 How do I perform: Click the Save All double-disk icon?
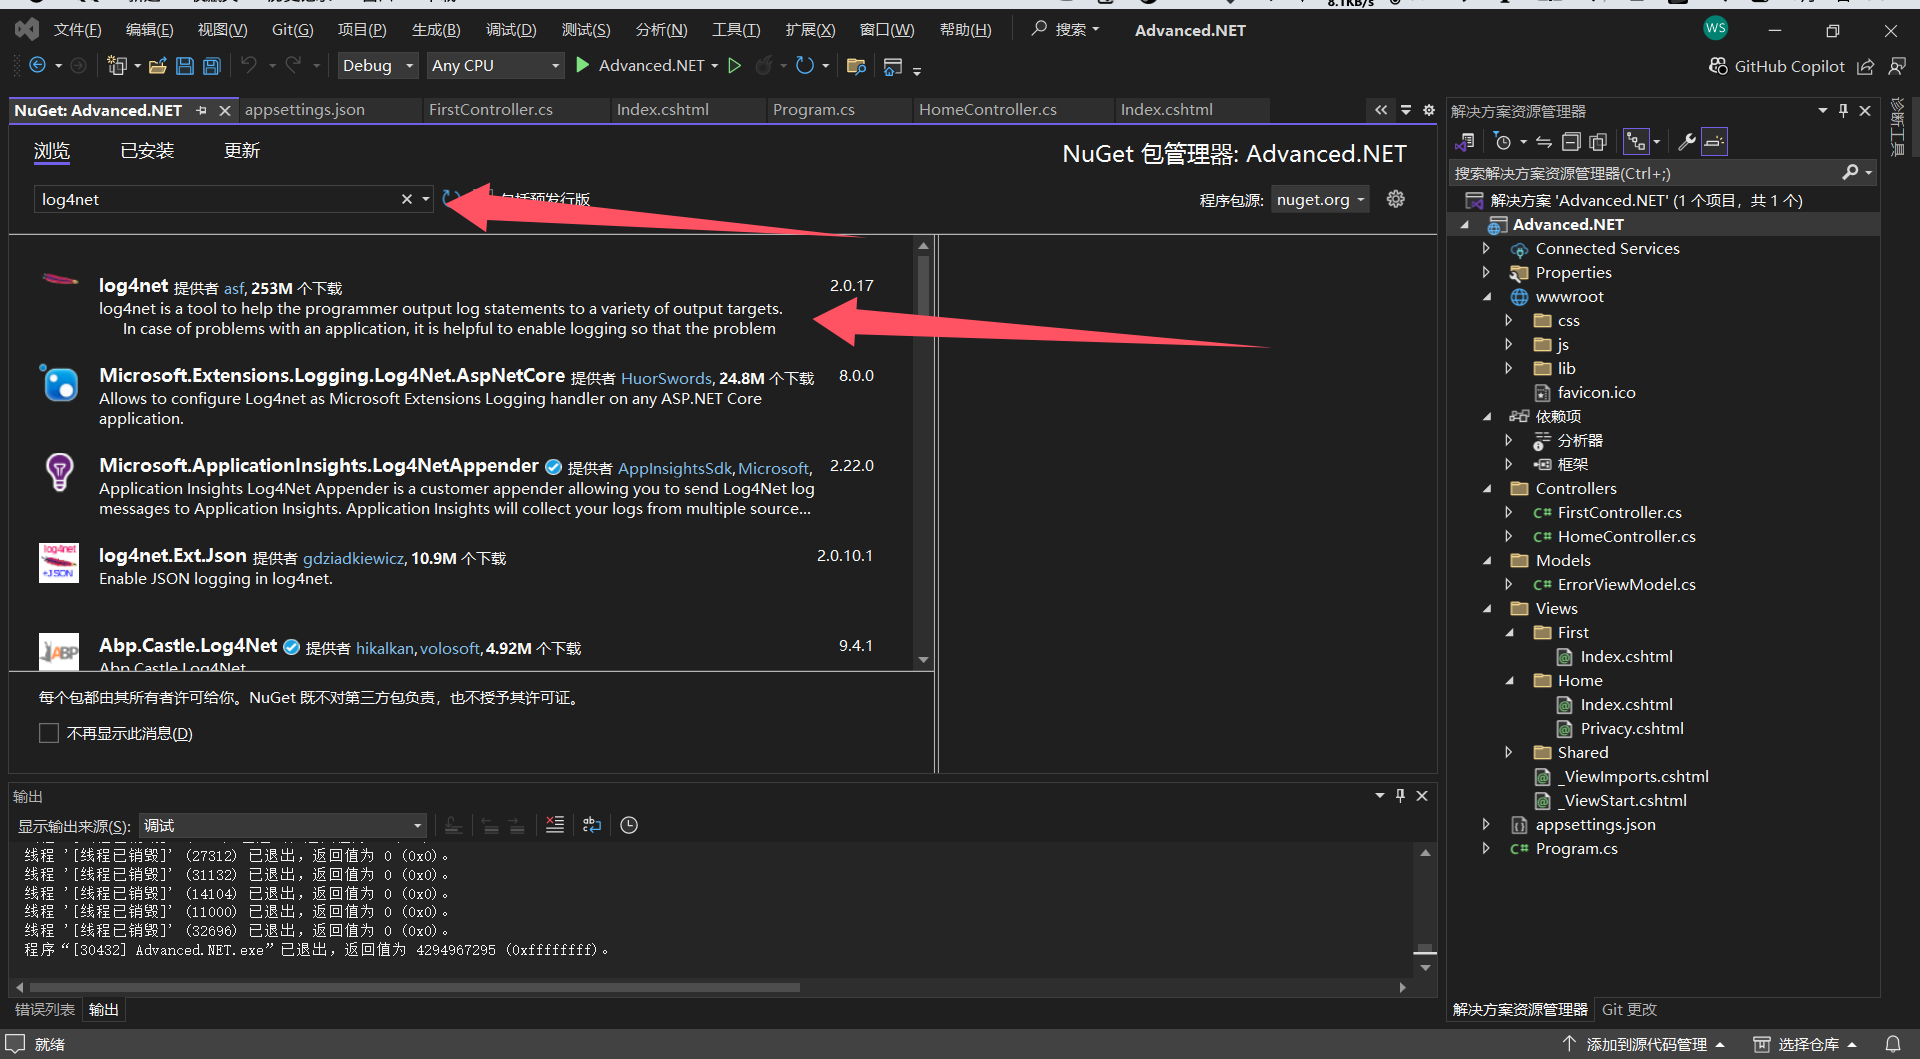[x=211, y=66]
